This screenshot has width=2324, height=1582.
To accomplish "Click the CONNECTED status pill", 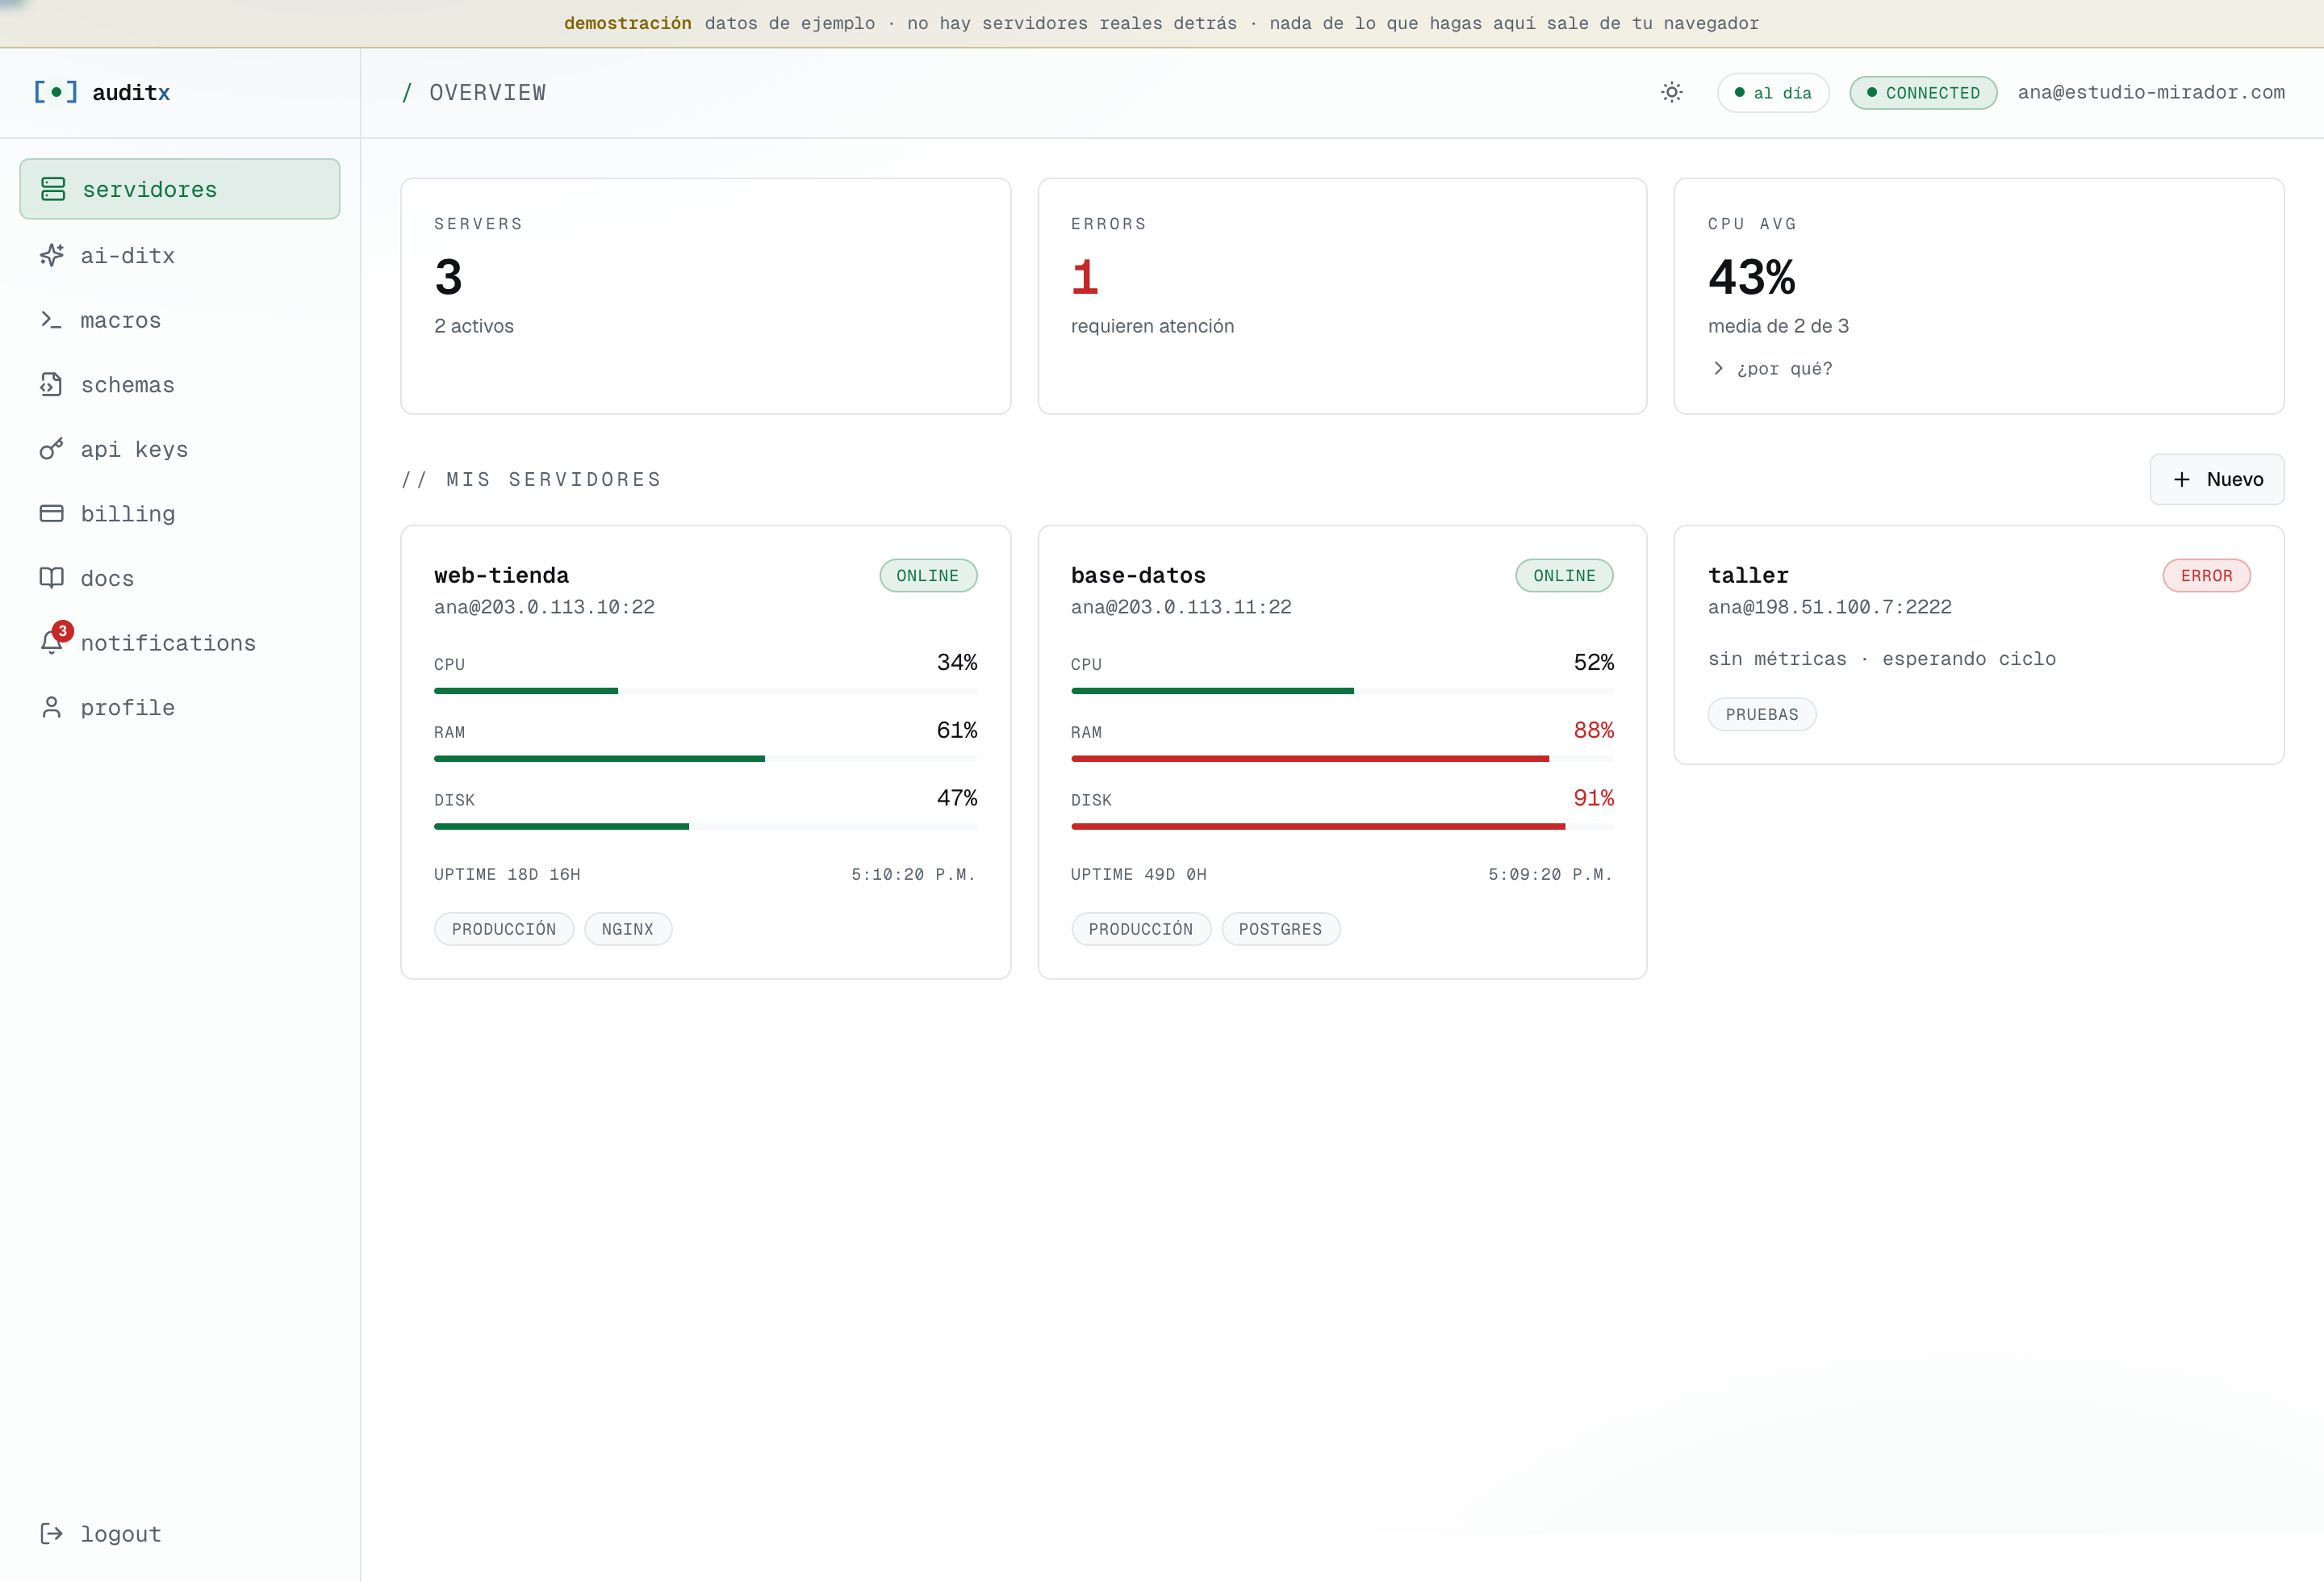I will (1922, 92).
